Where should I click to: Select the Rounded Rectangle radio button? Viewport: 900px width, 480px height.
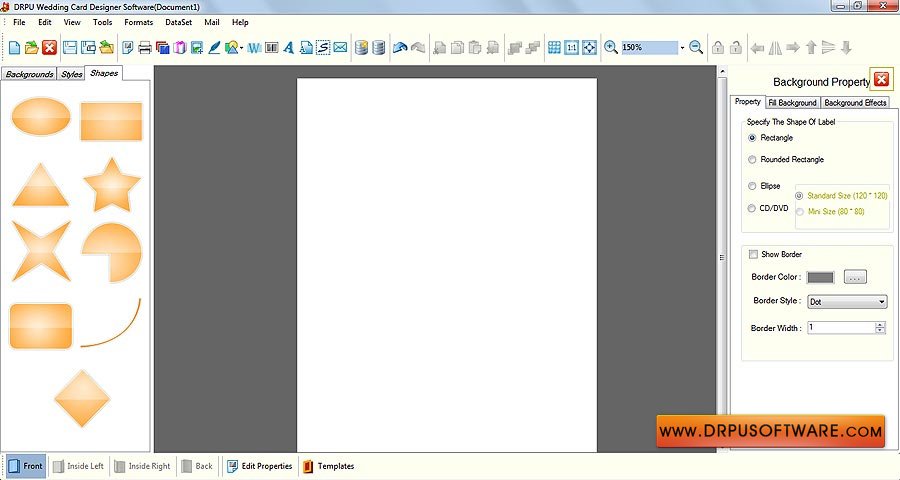coord(752,160)
